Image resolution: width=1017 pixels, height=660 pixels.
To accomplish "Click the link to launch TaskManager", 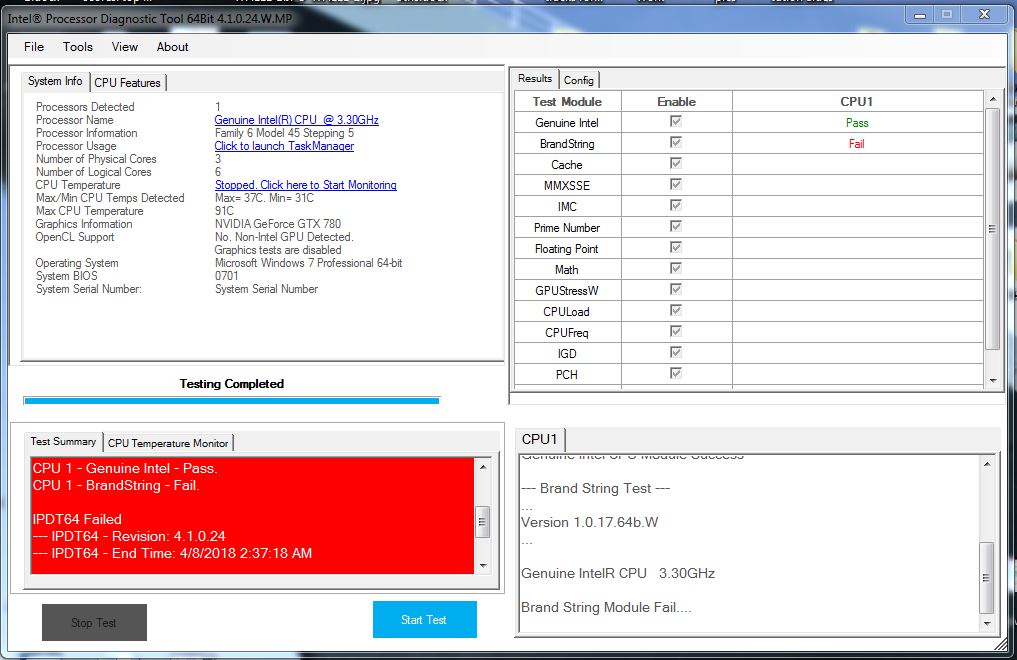I will 284,146.
